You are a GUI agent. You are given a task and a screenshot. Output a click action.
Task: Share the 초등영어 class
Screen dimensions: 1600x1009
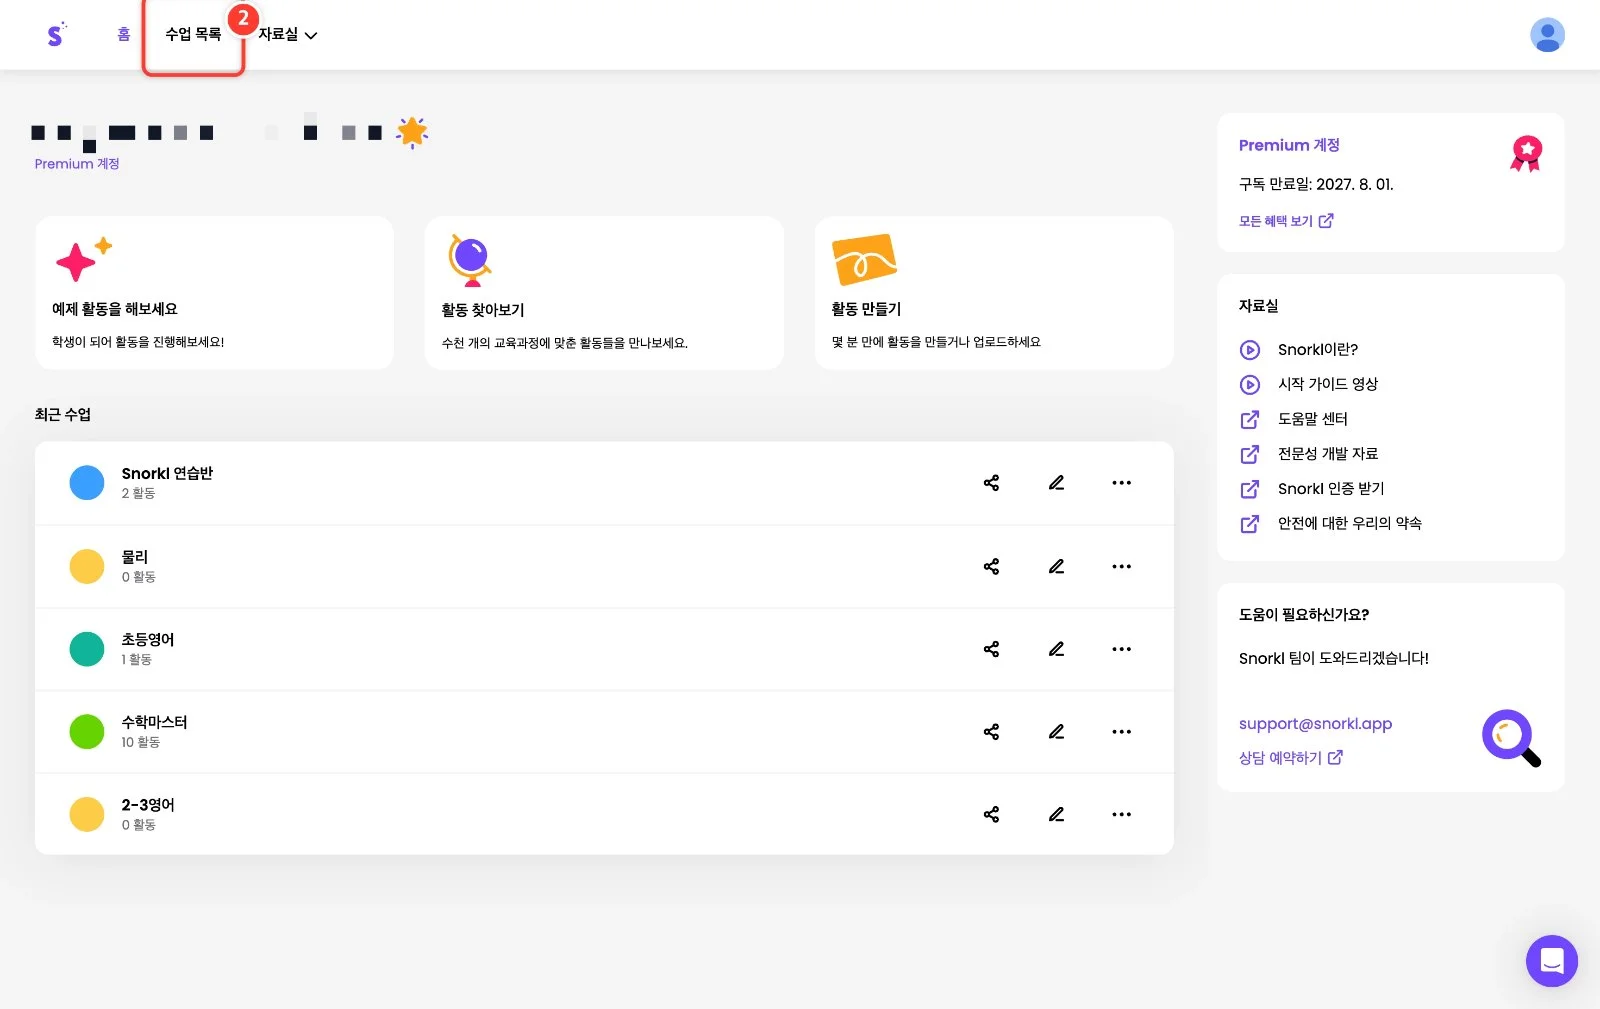click(991, 649)
